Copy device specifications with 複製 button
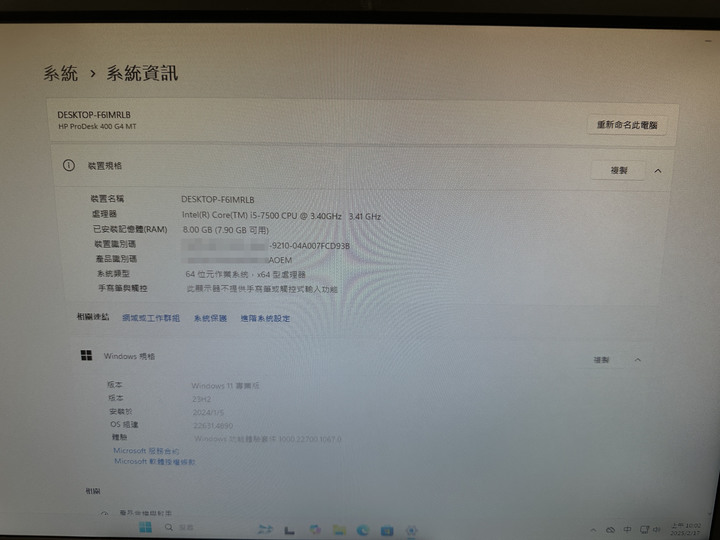720x540 pixels. 618,170
